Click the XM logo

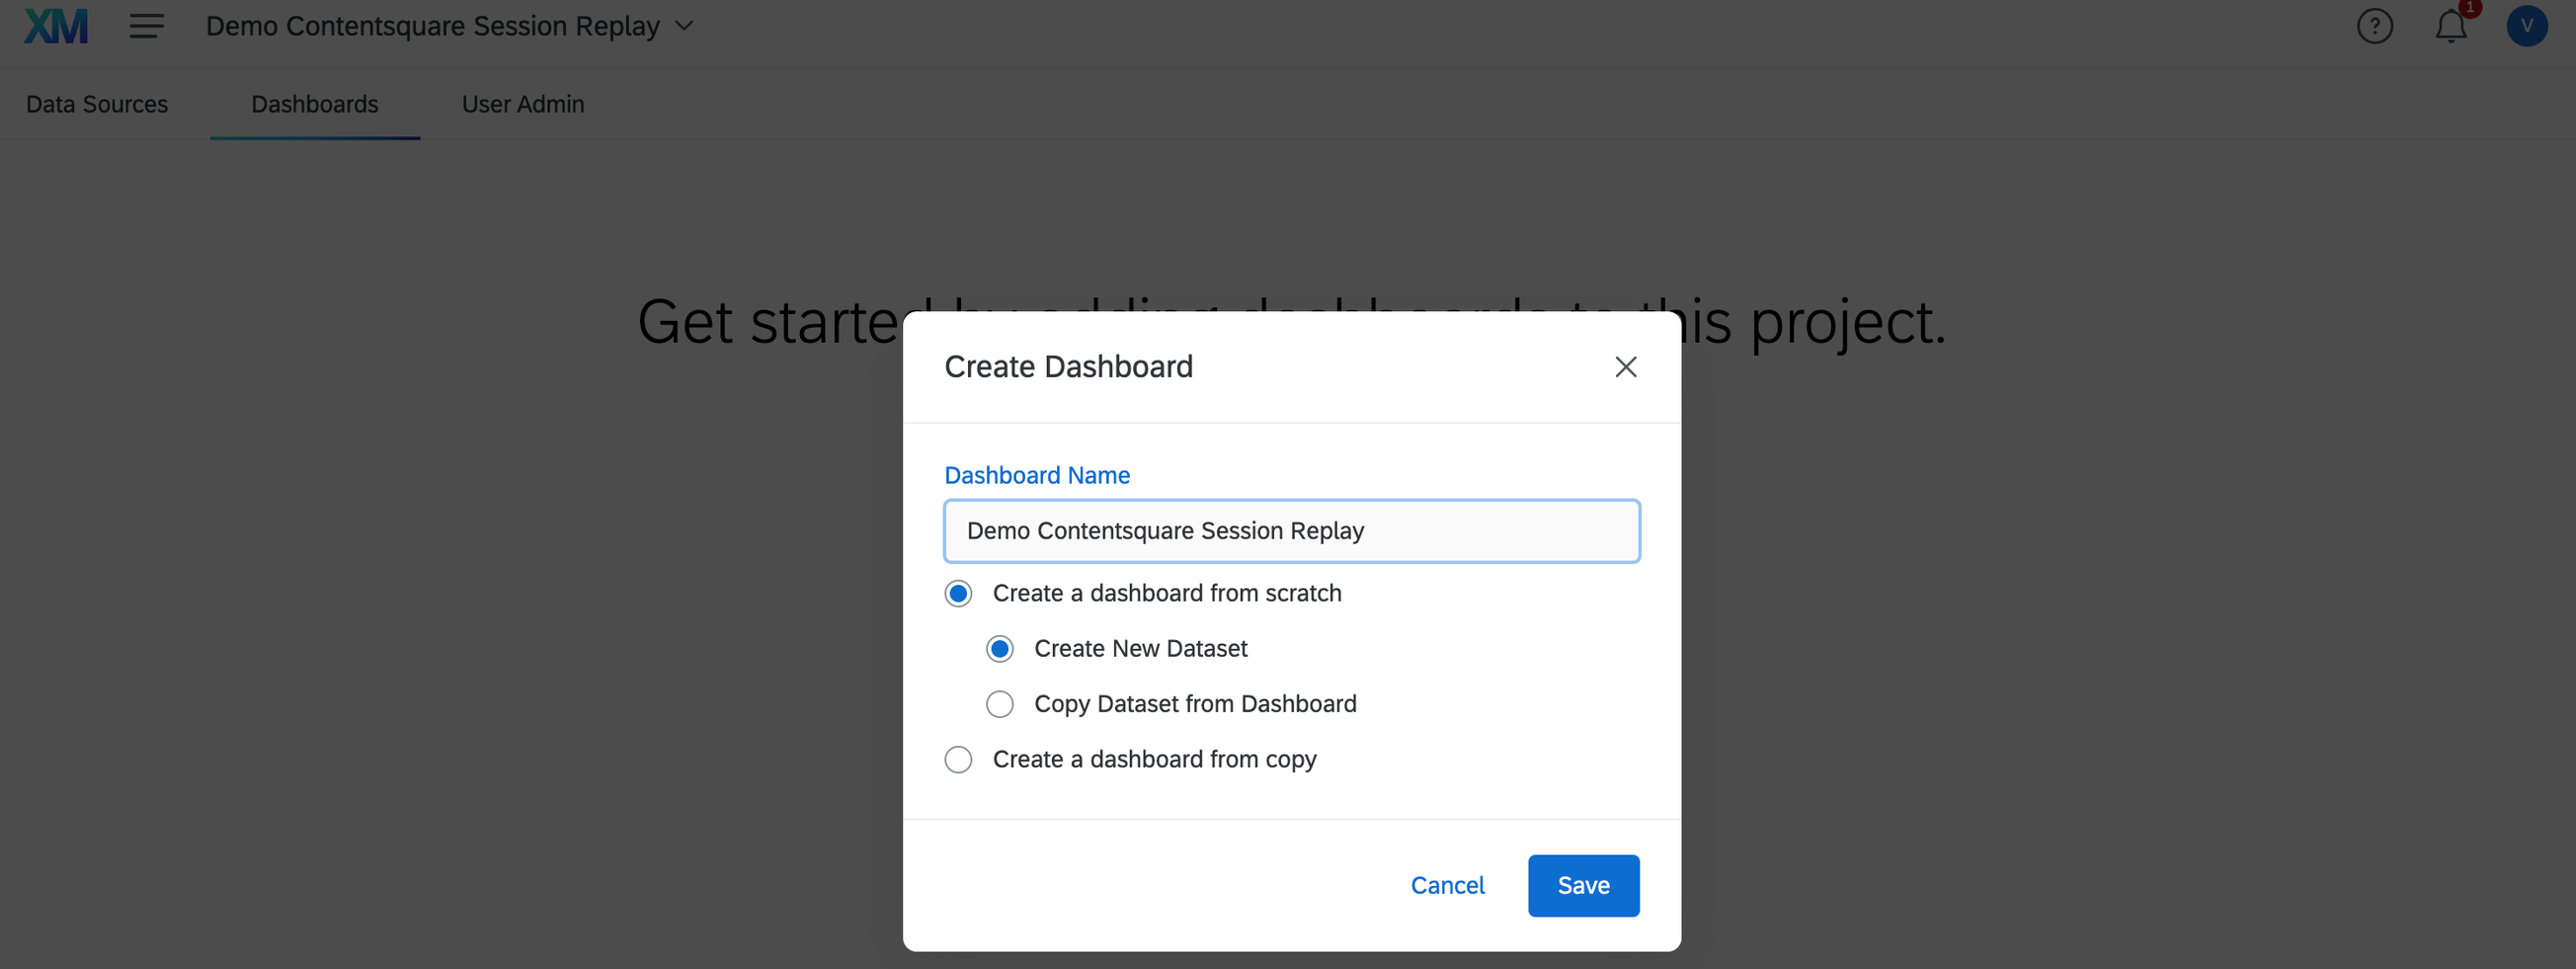tap(56, 26)
